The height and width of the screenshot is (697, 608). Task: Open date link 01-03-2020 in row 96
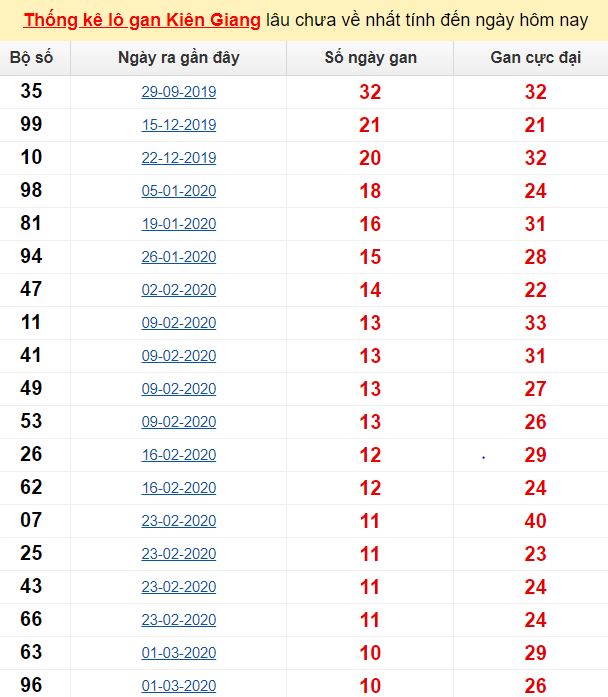(179, 685)
